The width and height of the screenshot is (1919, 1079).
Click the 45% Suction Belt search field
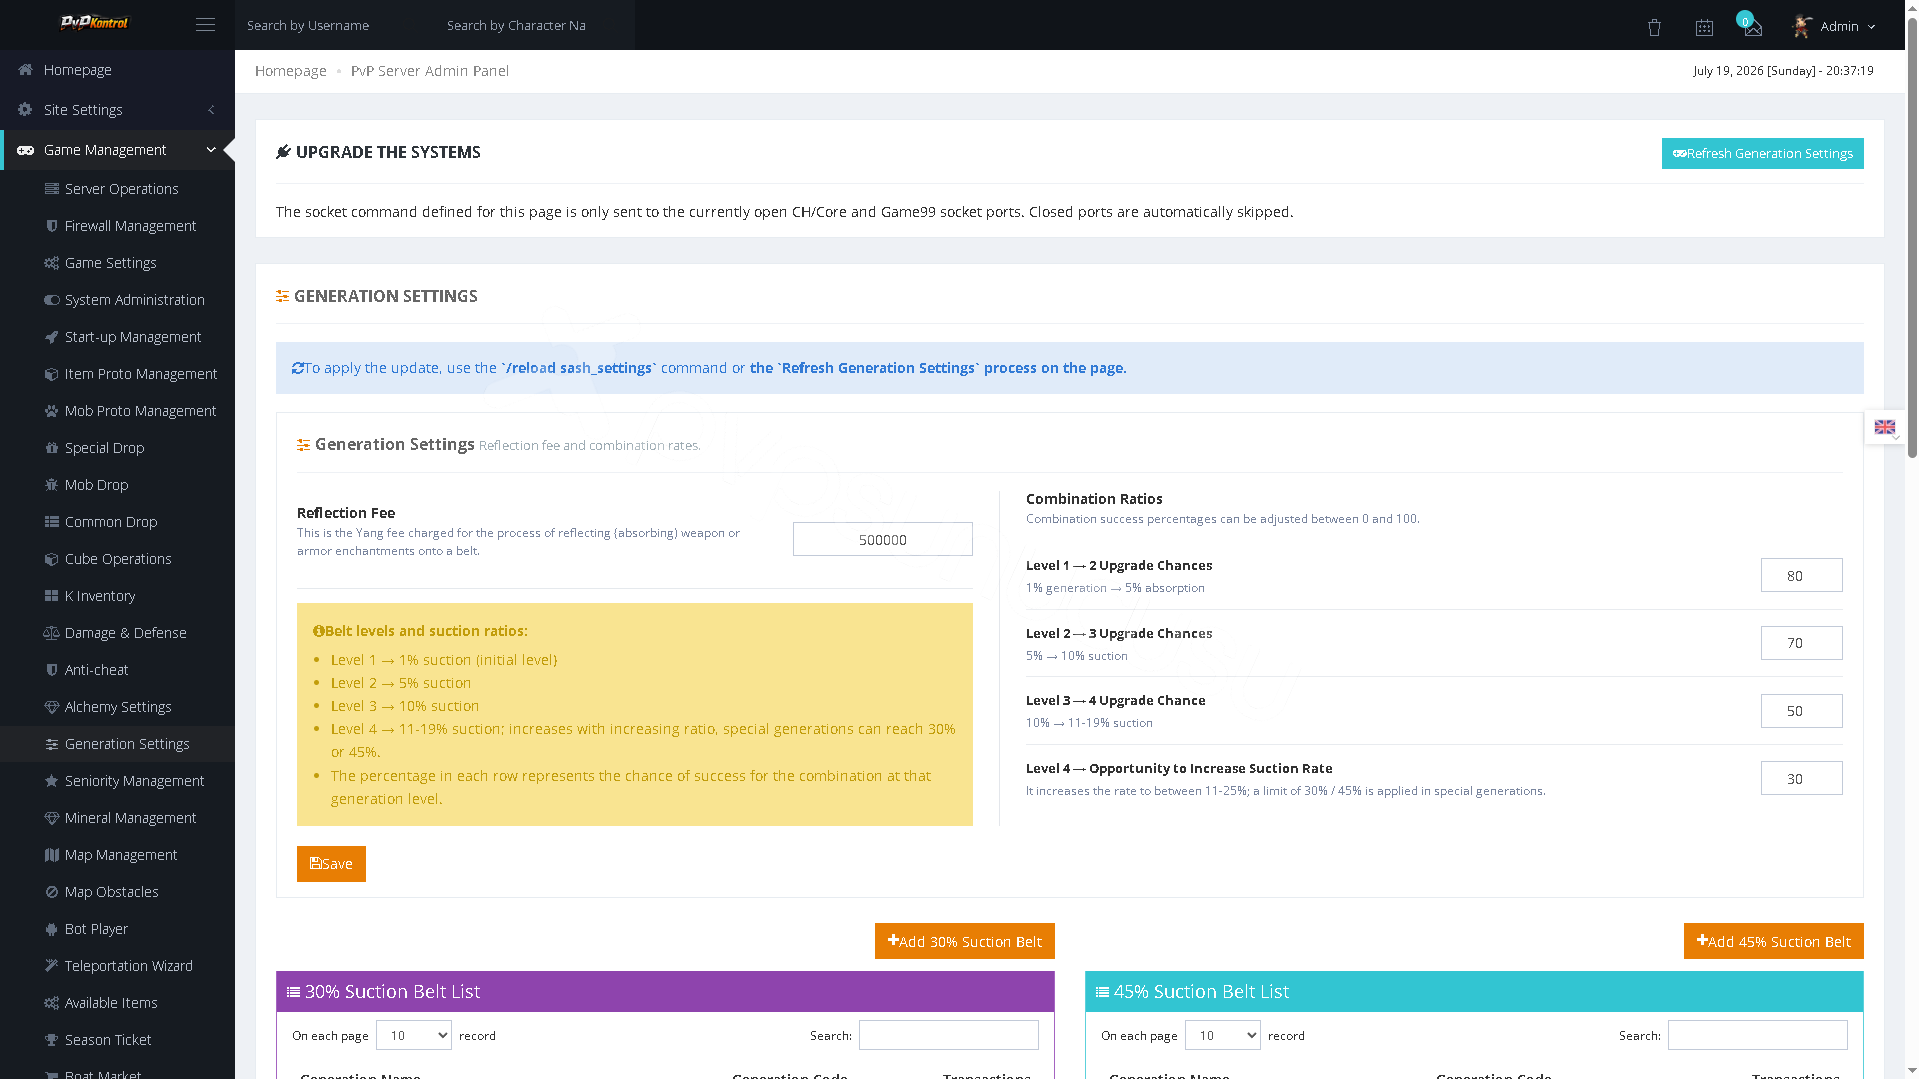click(1757, 1035)
